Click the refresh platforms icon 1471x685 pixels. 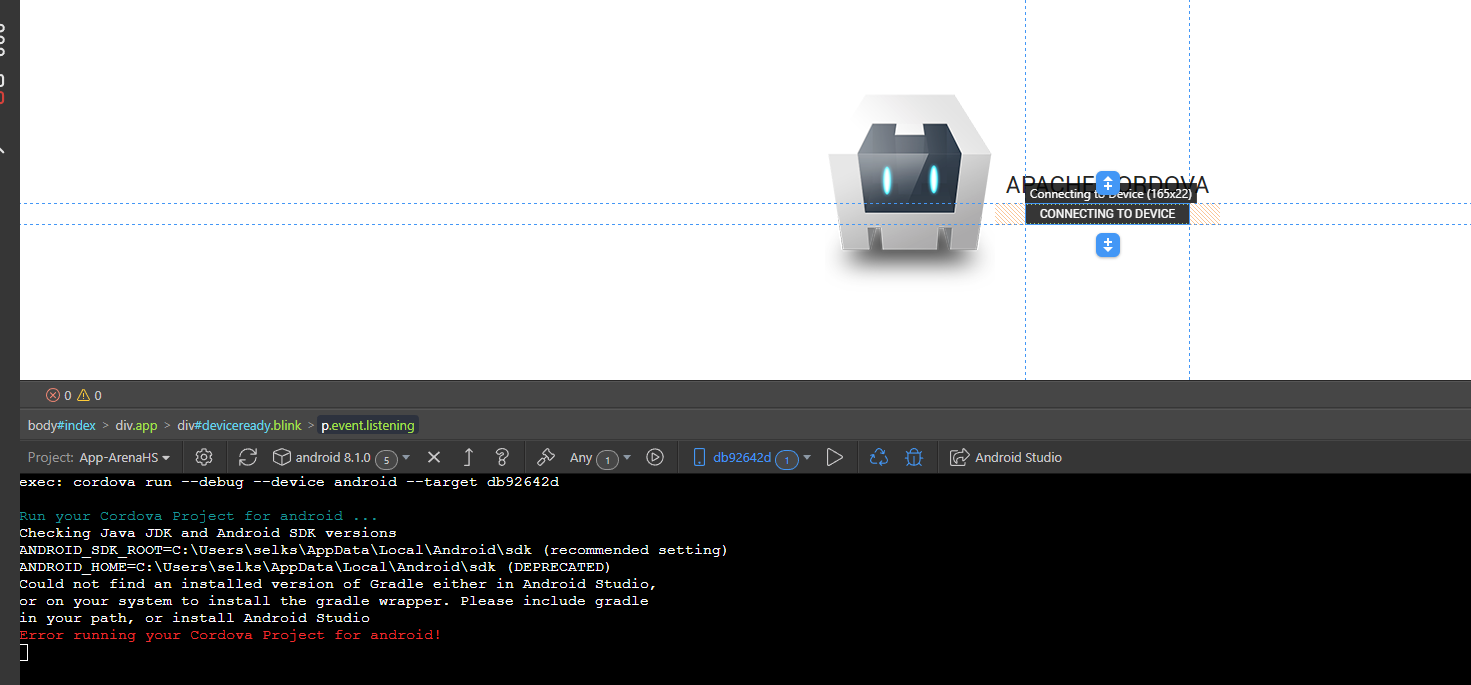248,457
